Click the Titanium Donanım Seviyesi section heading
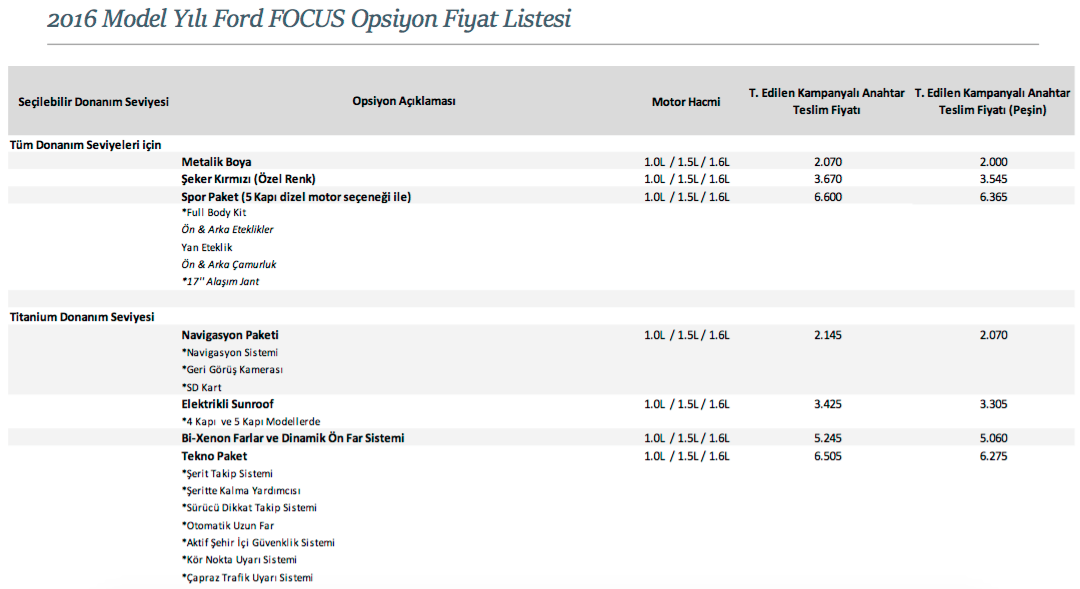The image size is (1080, 589). [82, 317]
